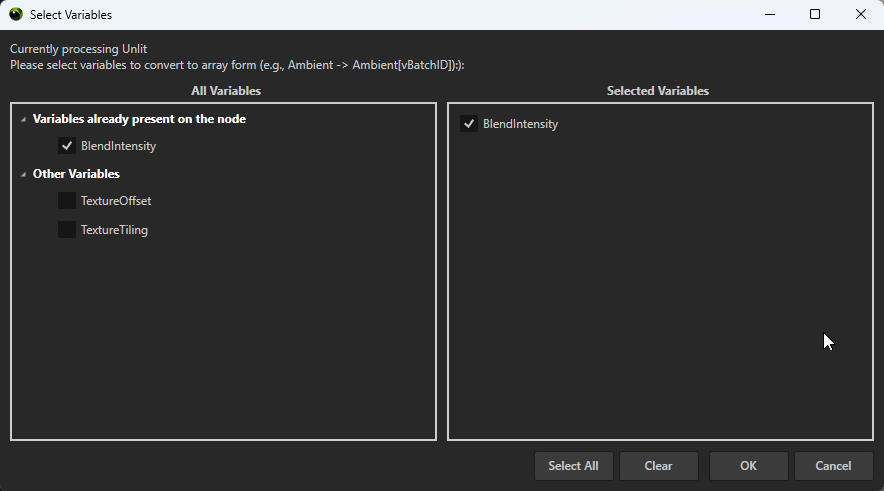The width and height of the screenshot is (884, 491).
Task: Click BlendIntensity label in All Variables
Action: (118, 146)
